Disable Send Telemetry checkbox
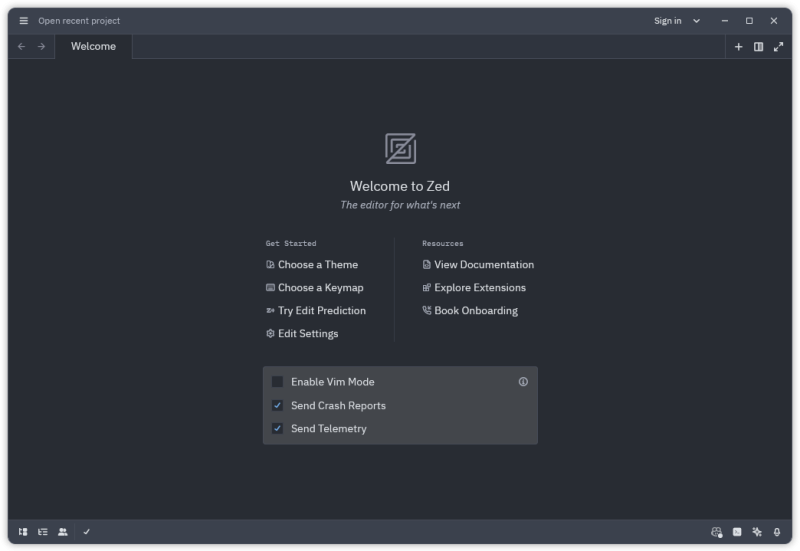This screenshot has width=800, height=551. [x=278, y=428]
